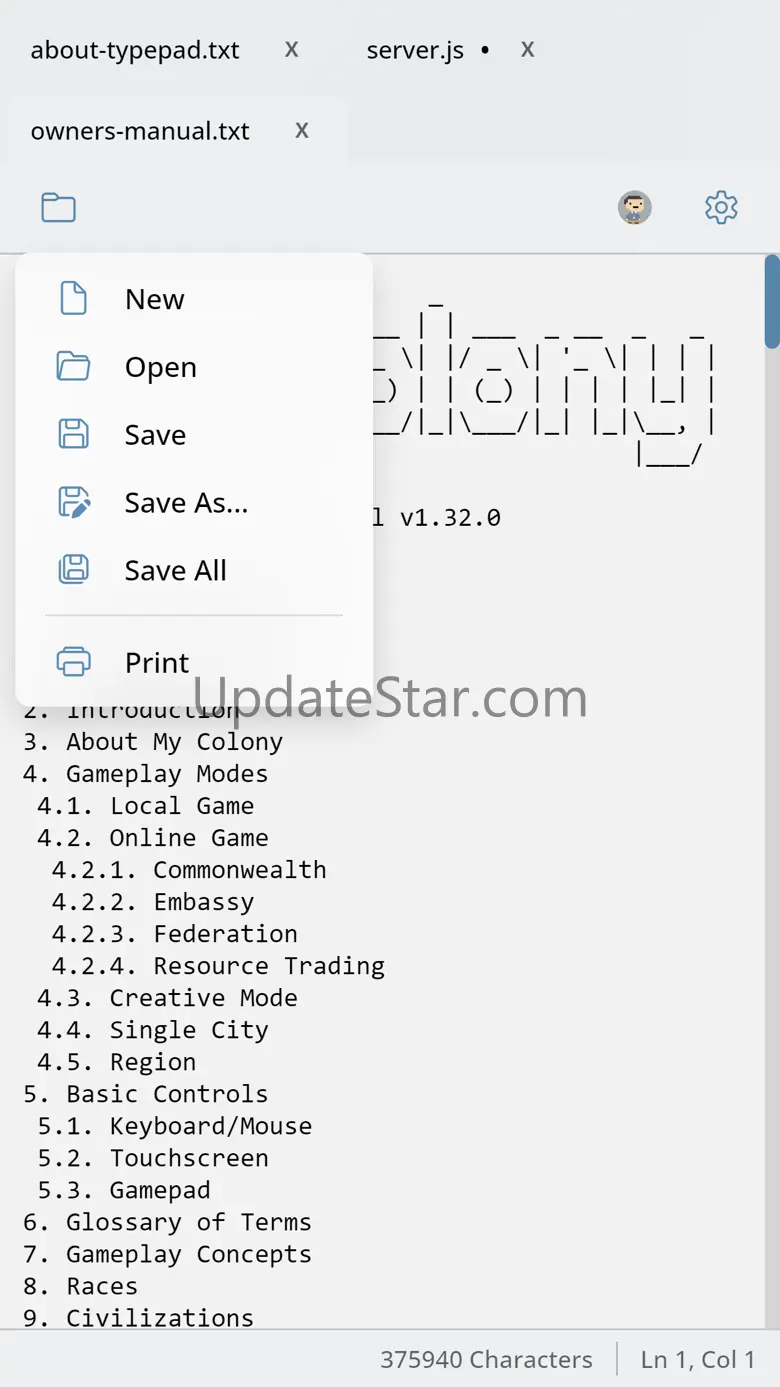This screenshot has height=1387, width=780.
Task: Click the 375940 Characters status text
Action: [x=486, y=1360]
